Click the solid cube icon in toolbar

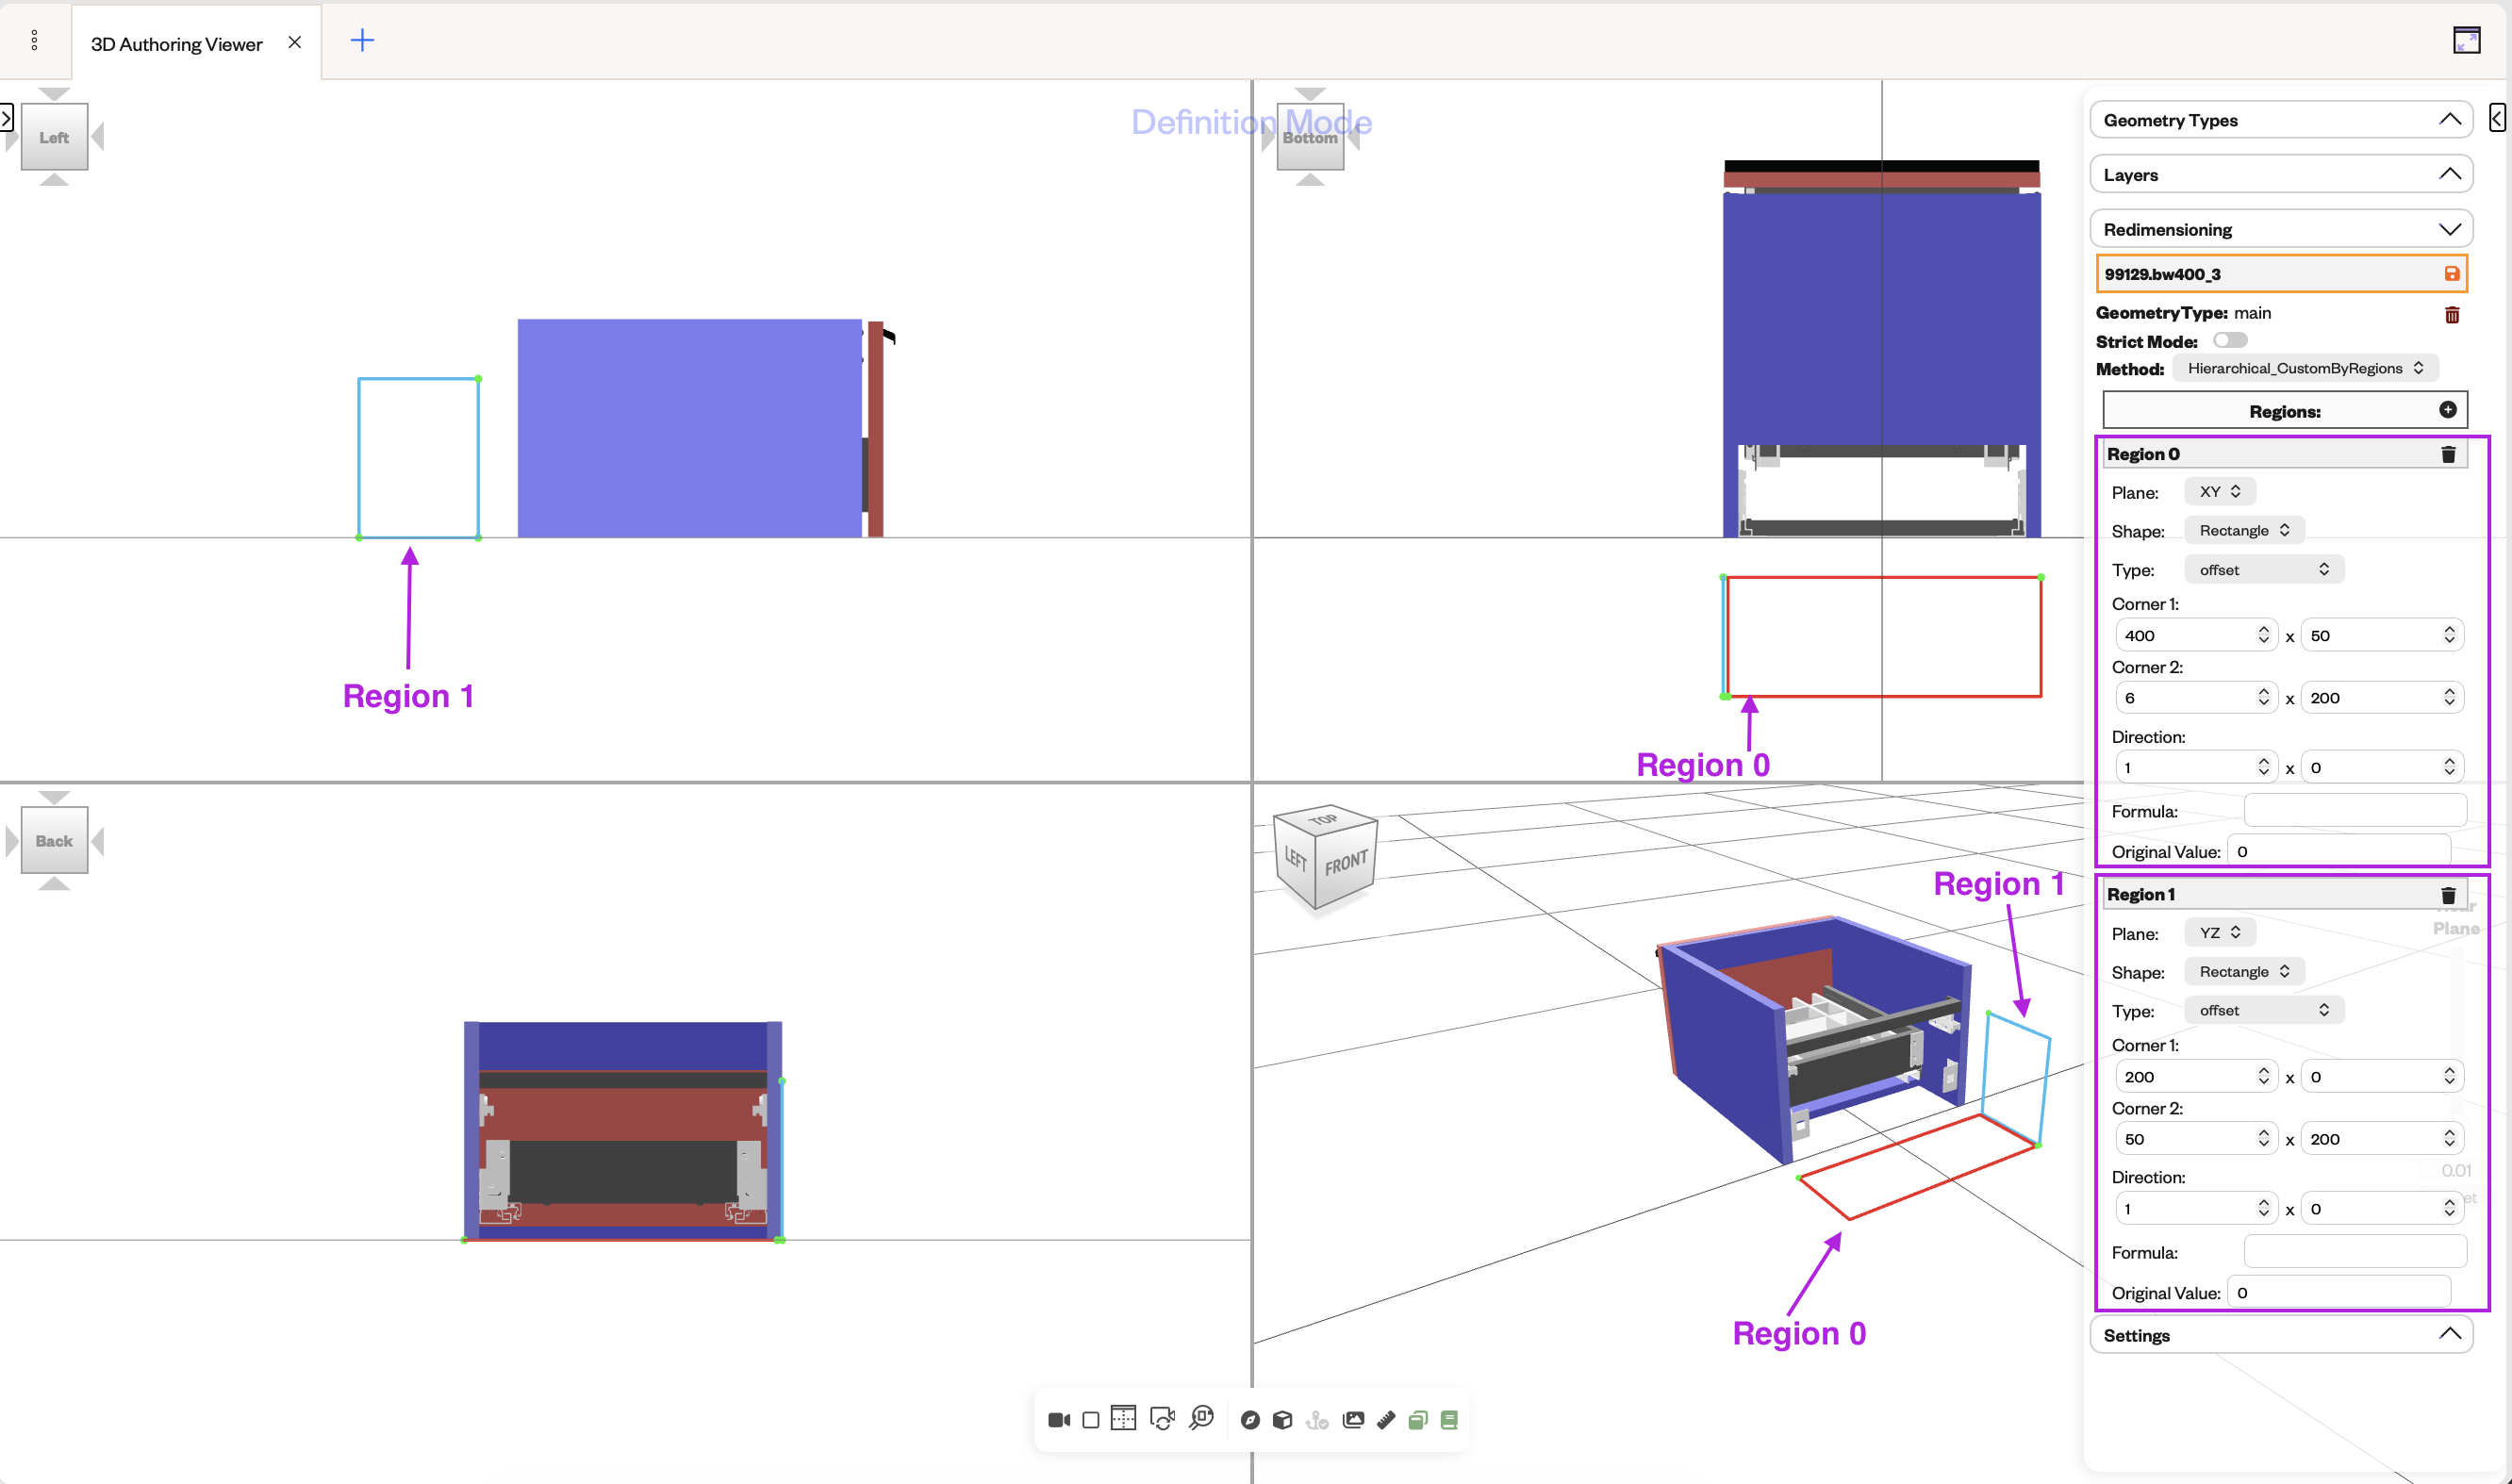(1283, 1420)
